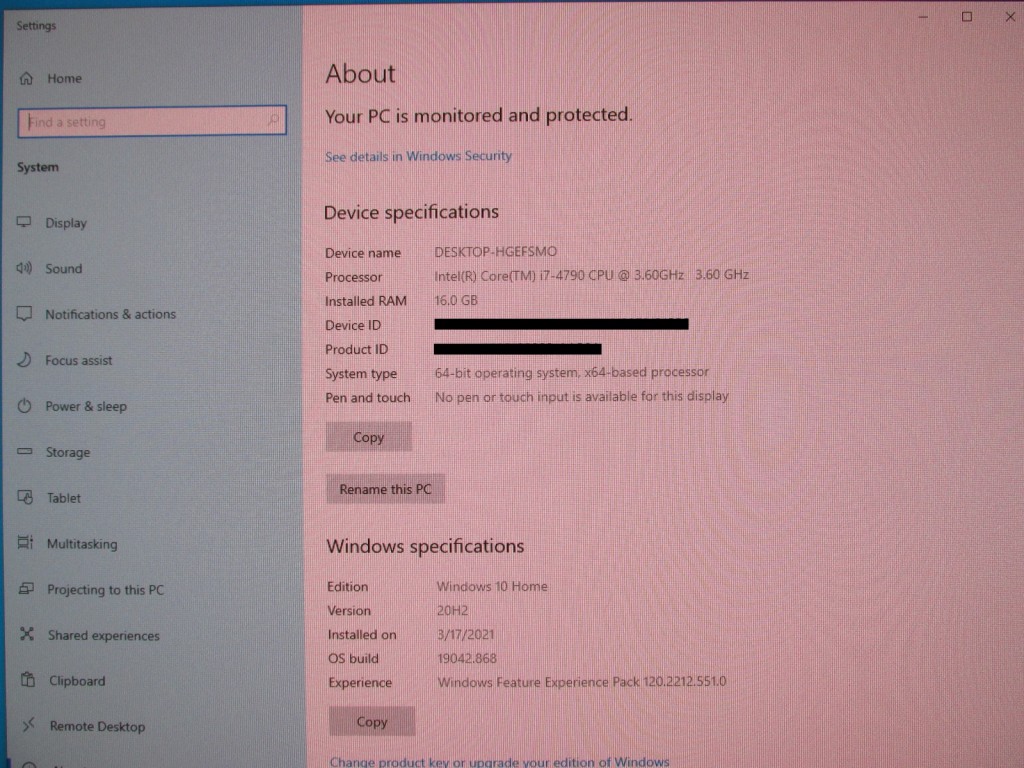1024x768 pixels.
Task: Click the Intel Core i7-4790 processor text
Action: click(592, 275)
